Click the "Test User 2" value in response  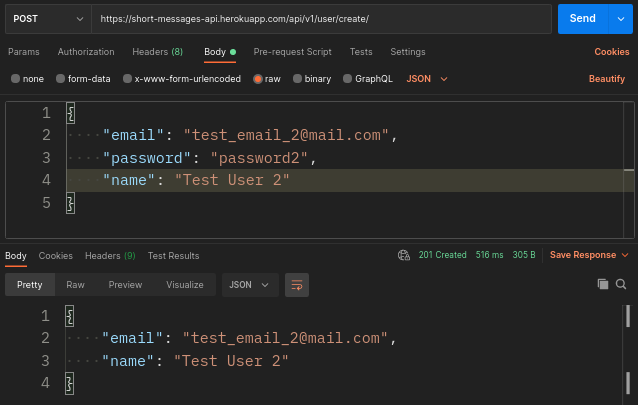[x=231, y=361]
